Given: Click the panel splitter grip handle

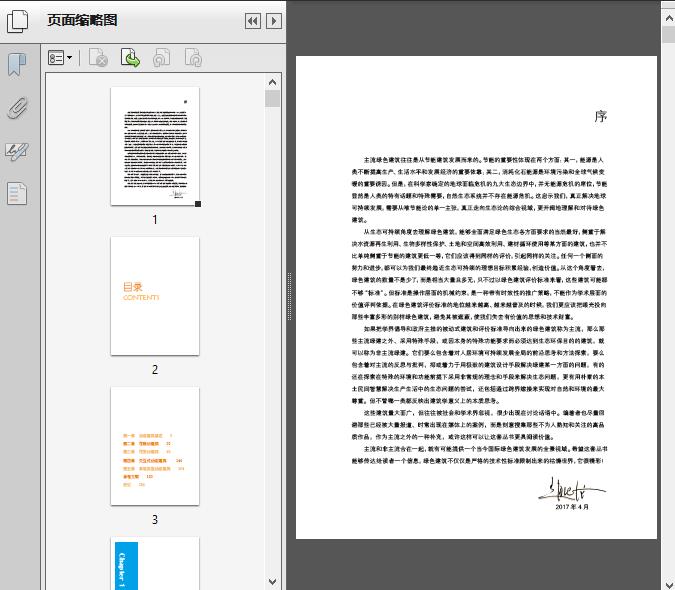Looking at the screenshot, I should click(x=290, y=296).
